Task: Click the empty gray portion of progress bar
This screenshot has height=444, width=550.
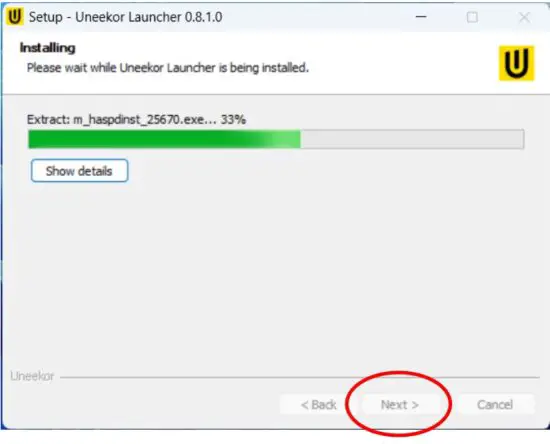Action: click(x=412, y=139)
